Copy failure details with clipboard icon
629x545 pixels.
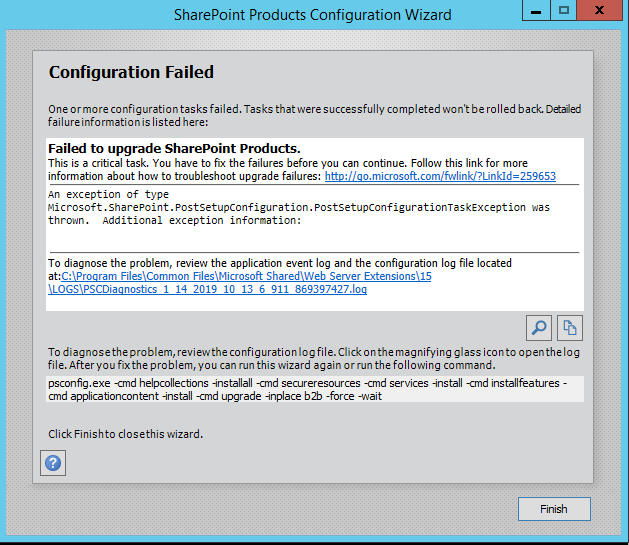click(x=570, y=328)
